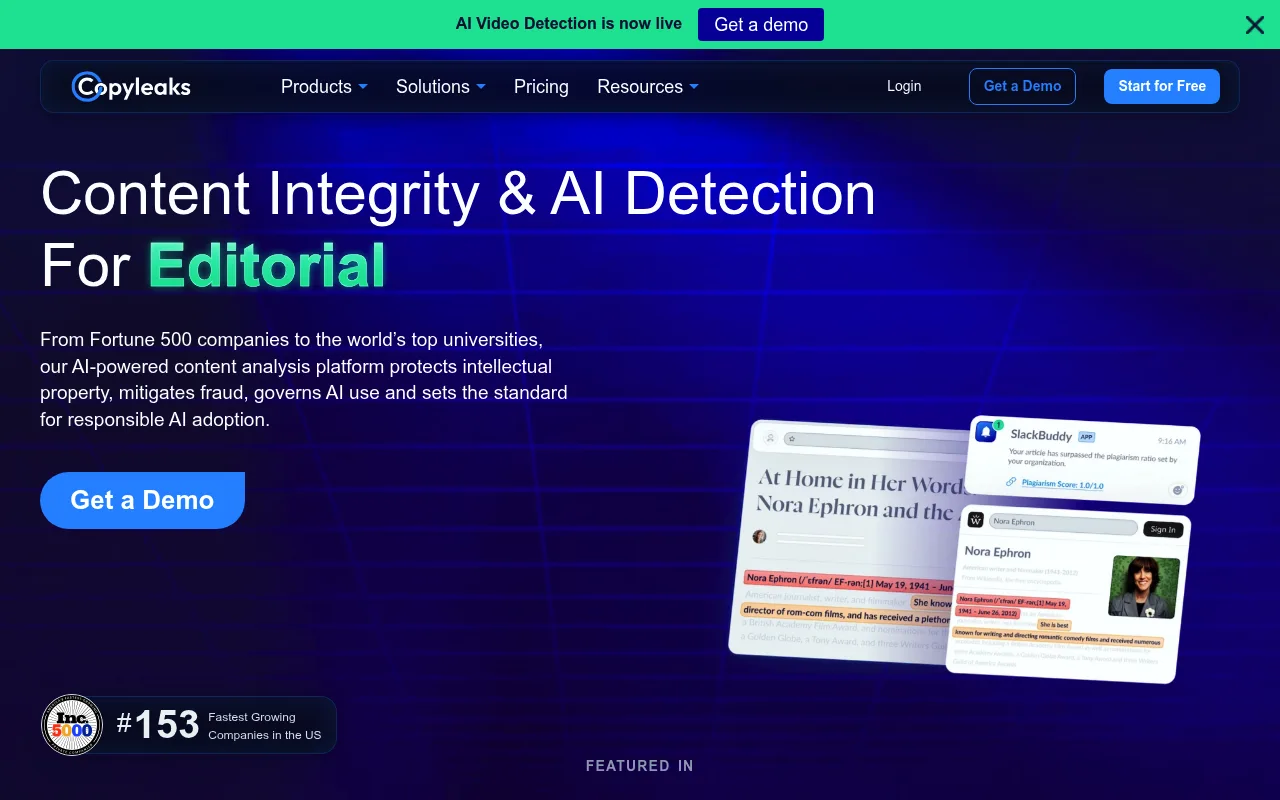Click the "#153" ranking number
Viewport: 1280px width, 800px height.
pos(158,725)
